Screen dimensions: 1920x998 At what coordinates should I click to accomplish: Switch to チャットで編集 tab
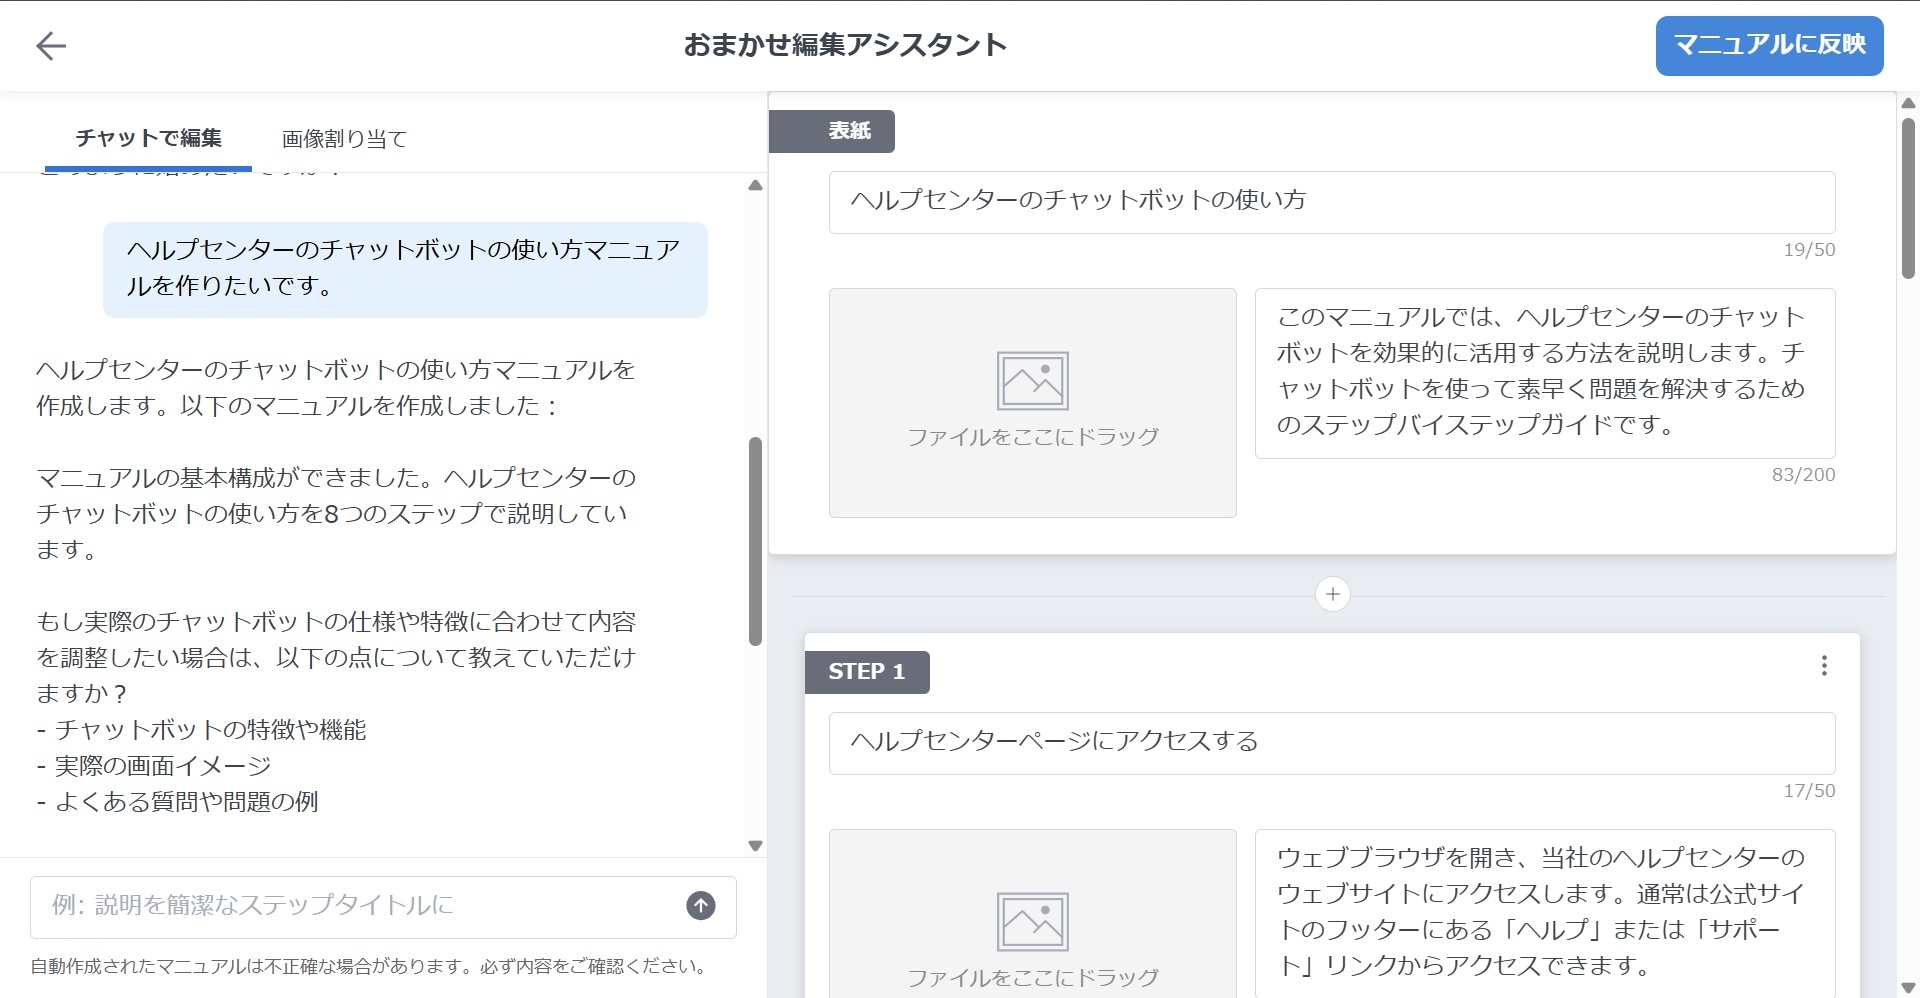(x=149, y=138)
